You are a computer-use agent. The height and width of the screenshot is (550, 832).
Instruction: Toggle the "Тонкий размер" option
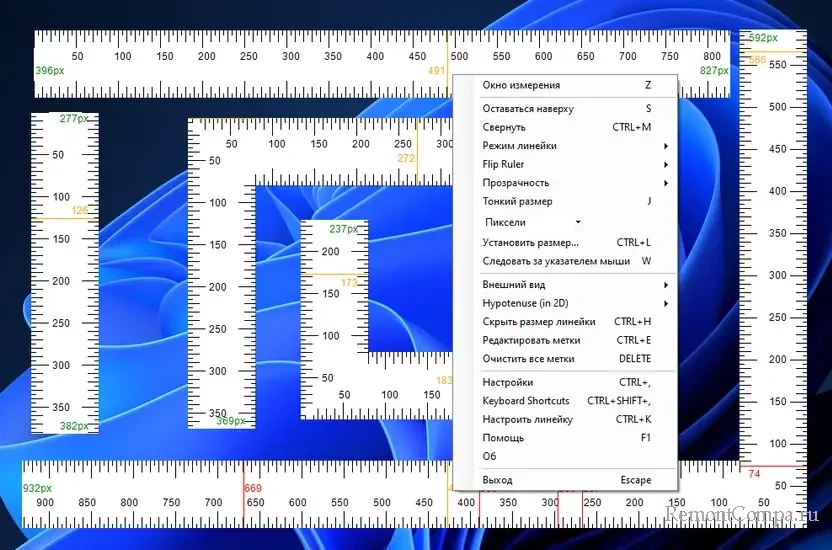(x=566, y=202)
